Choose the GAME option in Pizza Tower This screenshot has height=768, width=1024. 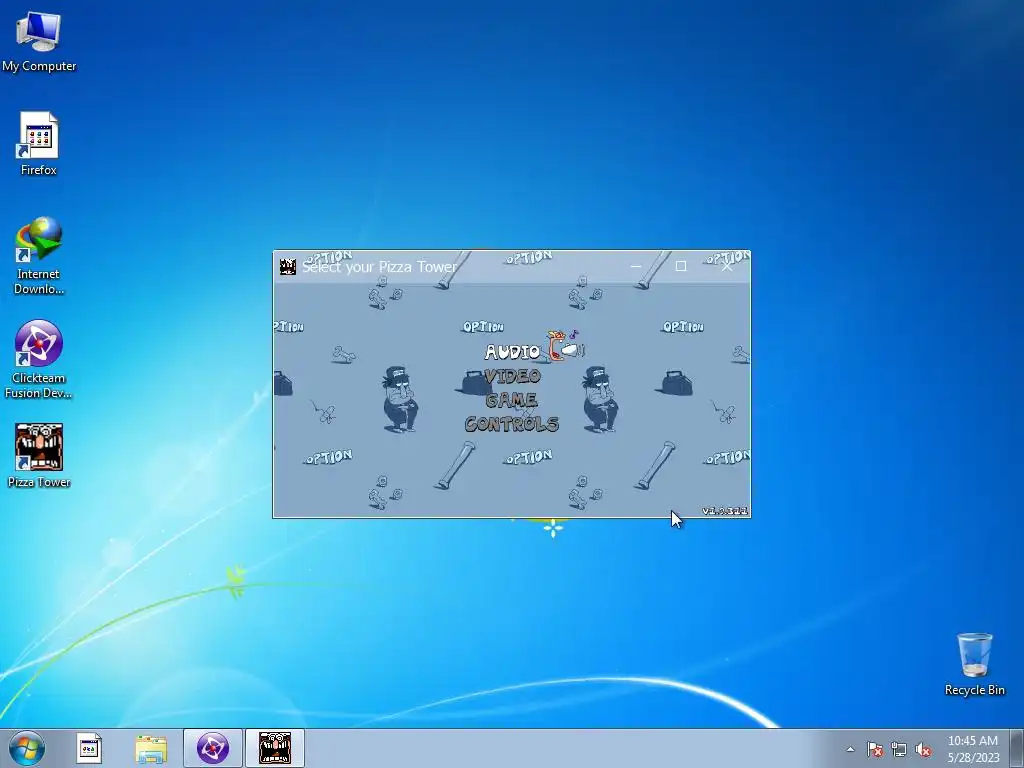[511, 400]
